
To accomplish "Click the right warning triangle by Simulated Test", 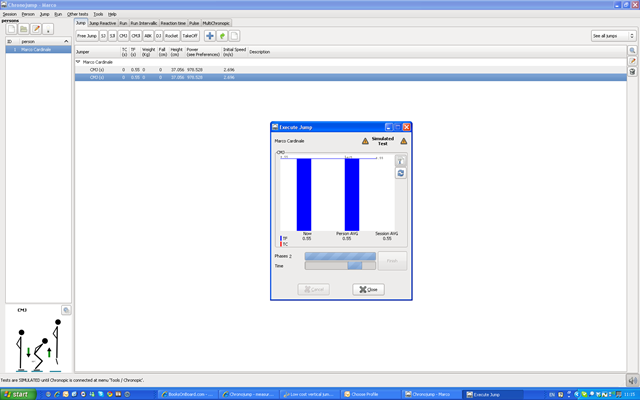I will [404, 141].
